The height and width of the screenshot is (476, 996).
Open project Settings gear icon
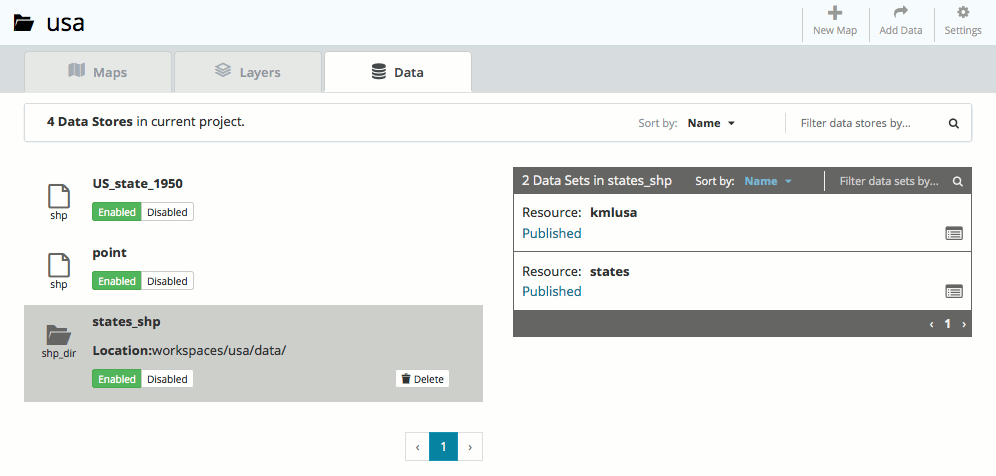tap(963, 13)
